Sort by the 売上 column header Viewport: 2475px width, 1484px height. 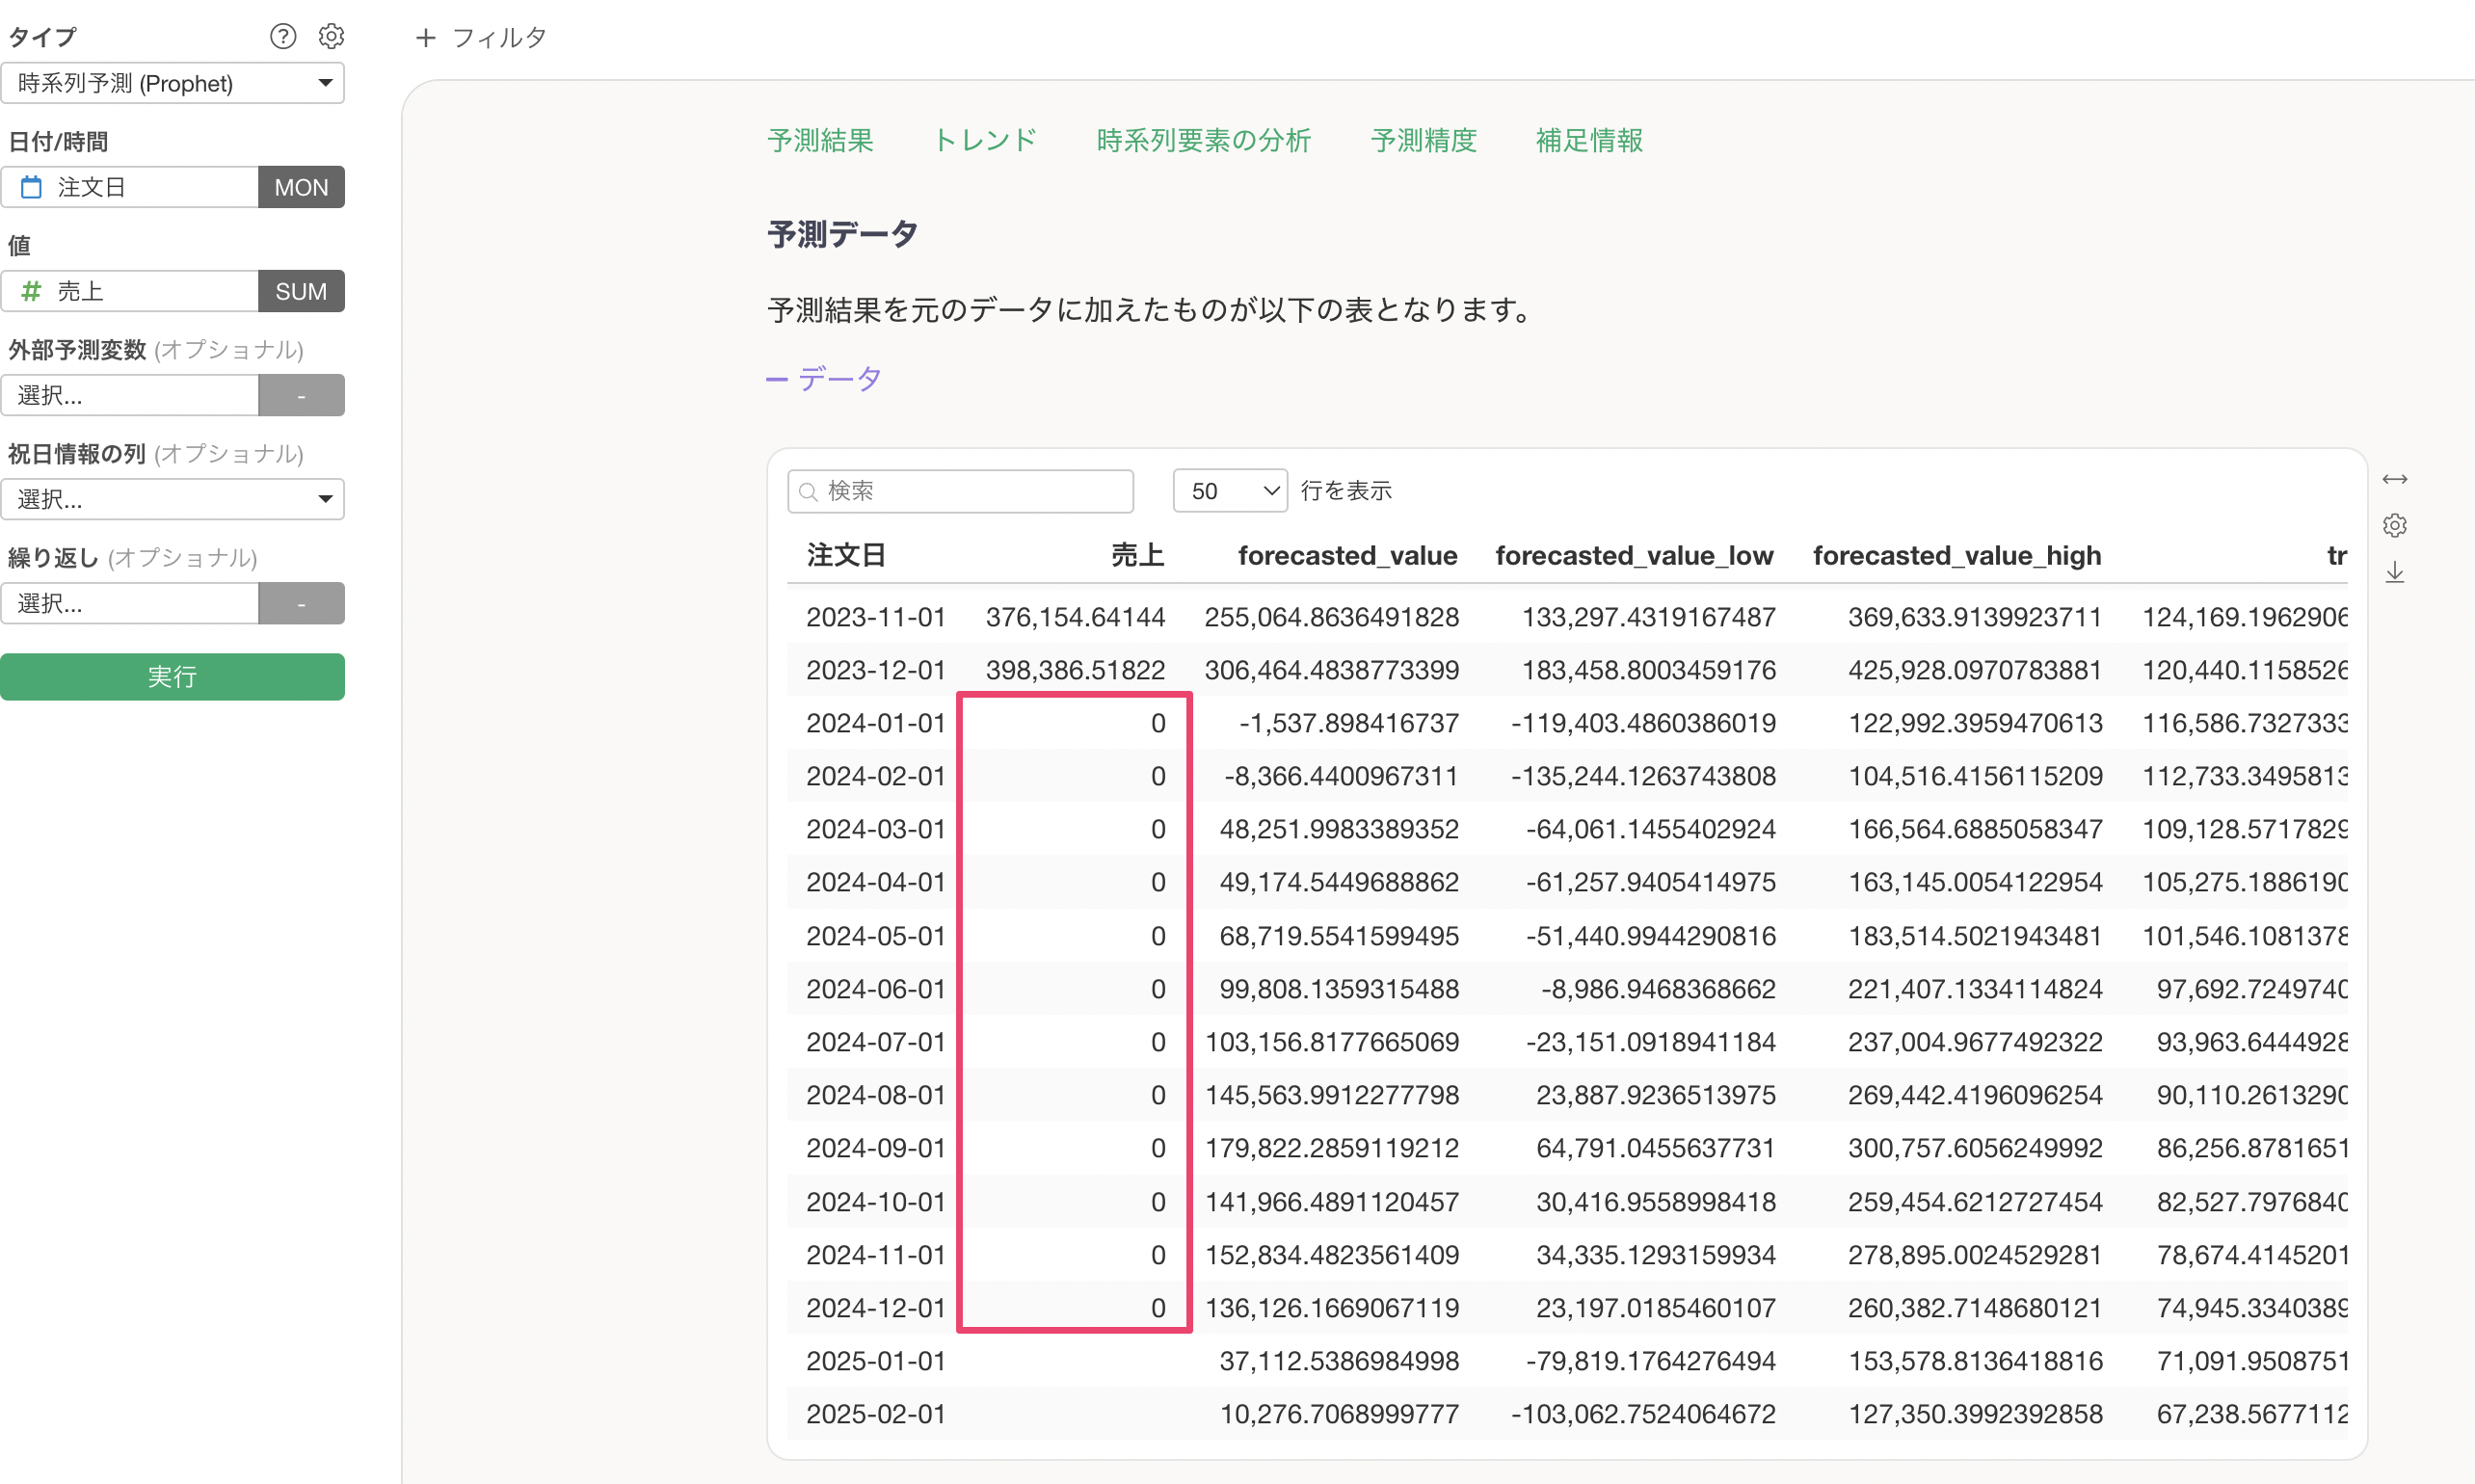coord(1138,555)
